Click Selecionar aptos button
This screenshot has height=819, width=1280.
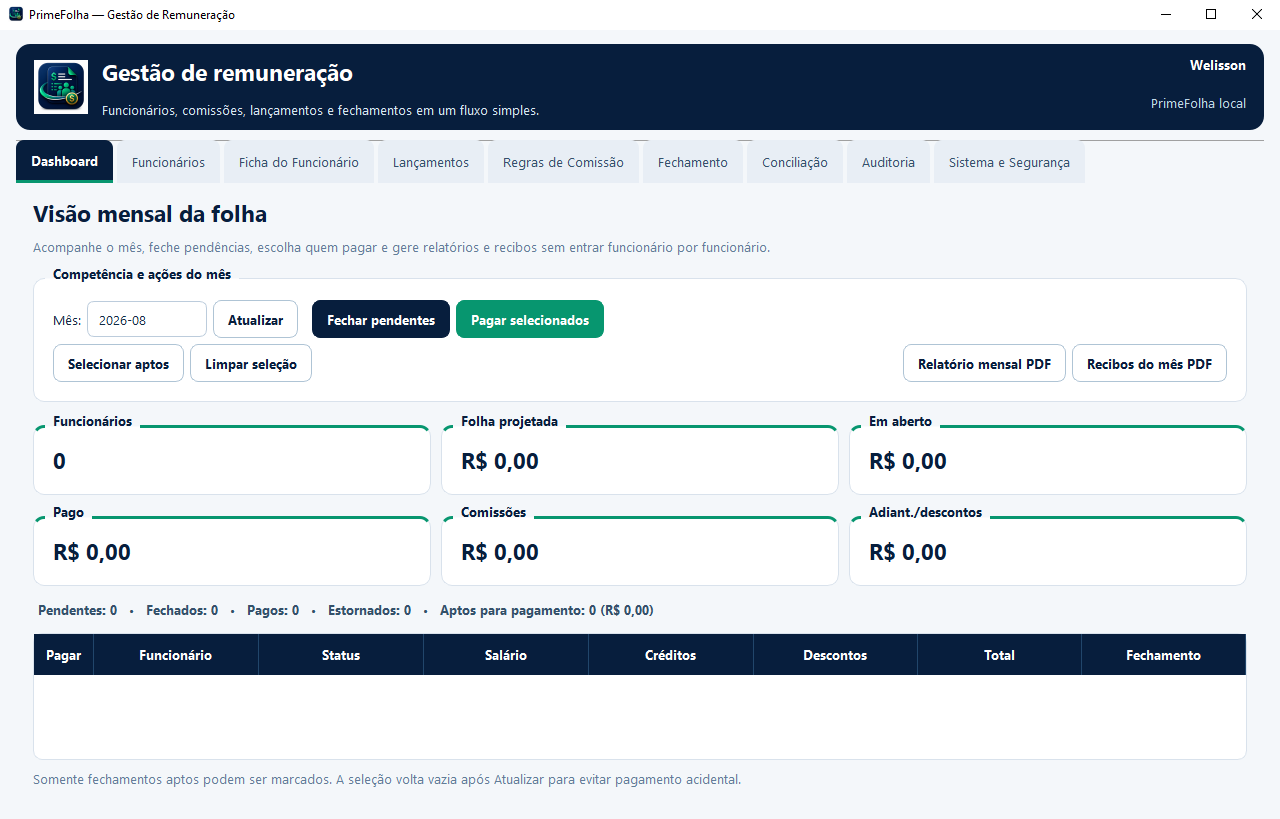tap(118, 364)
